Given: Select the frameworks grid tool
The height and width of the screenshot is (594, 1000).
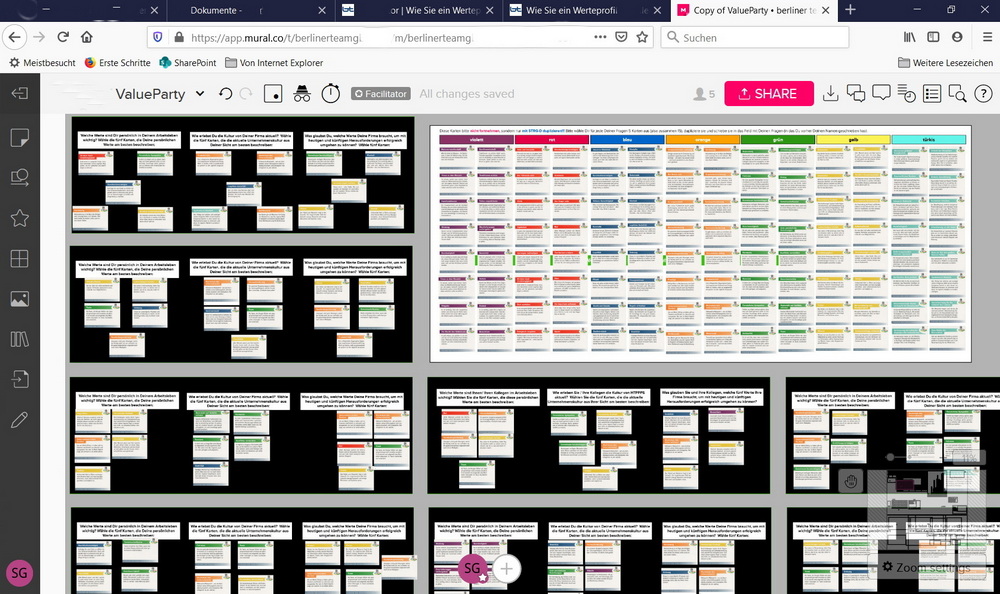Looking at the screenshot, I should [19, 259].
